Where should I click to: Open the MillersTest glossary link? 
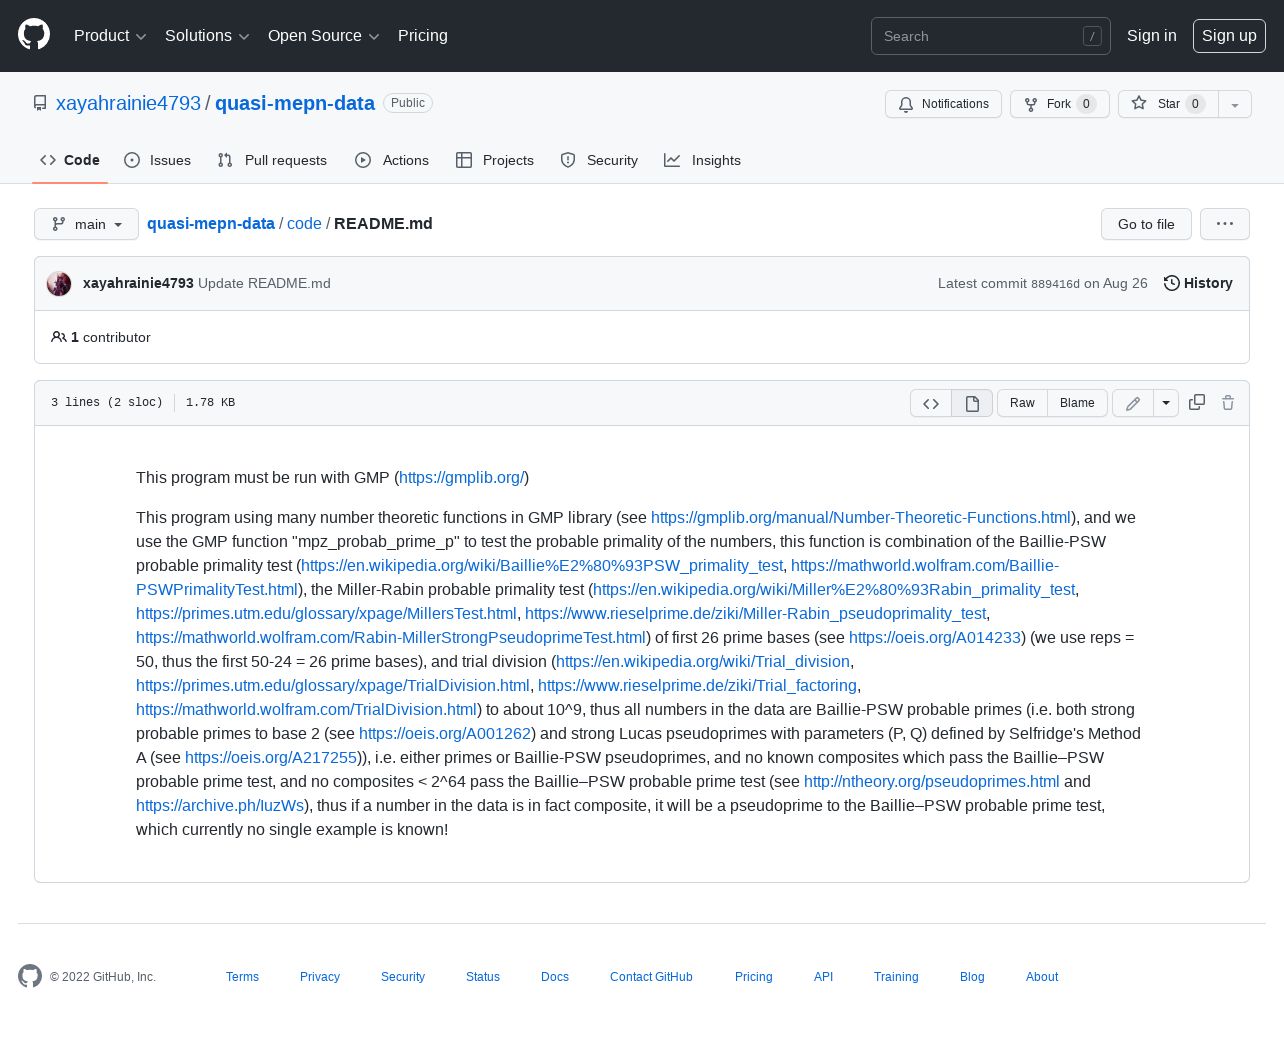(x=326, y=614)
